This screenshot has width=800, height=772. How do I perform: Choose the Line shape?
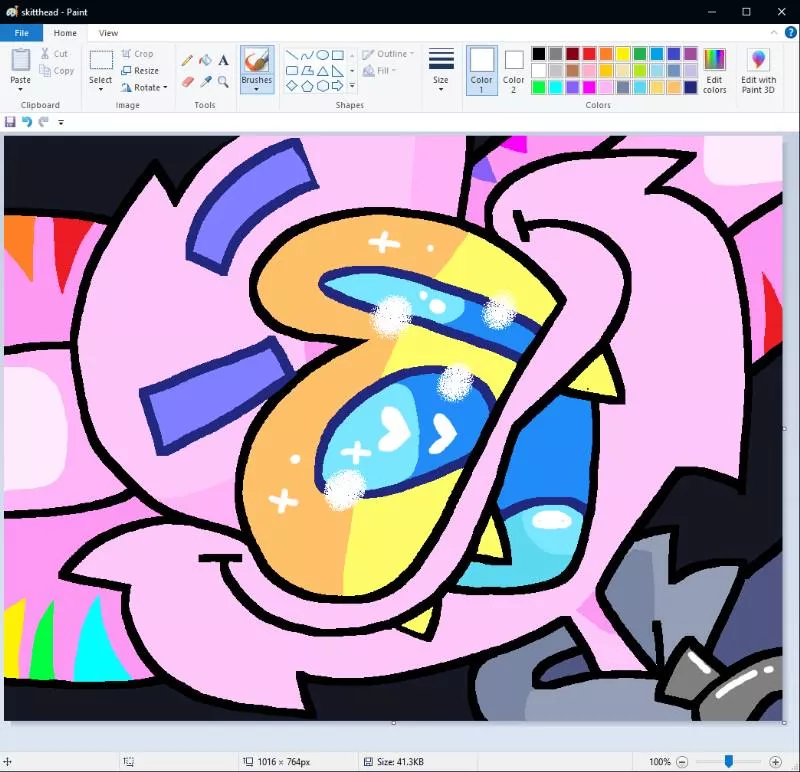pyautogui.click(x=292, y=55)
